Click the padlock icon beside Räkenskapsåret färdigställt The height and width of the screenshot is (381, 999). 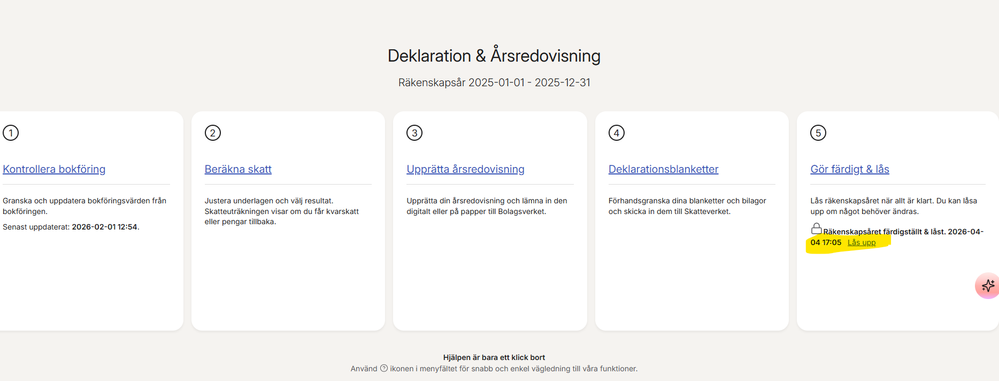pos(816,229)
